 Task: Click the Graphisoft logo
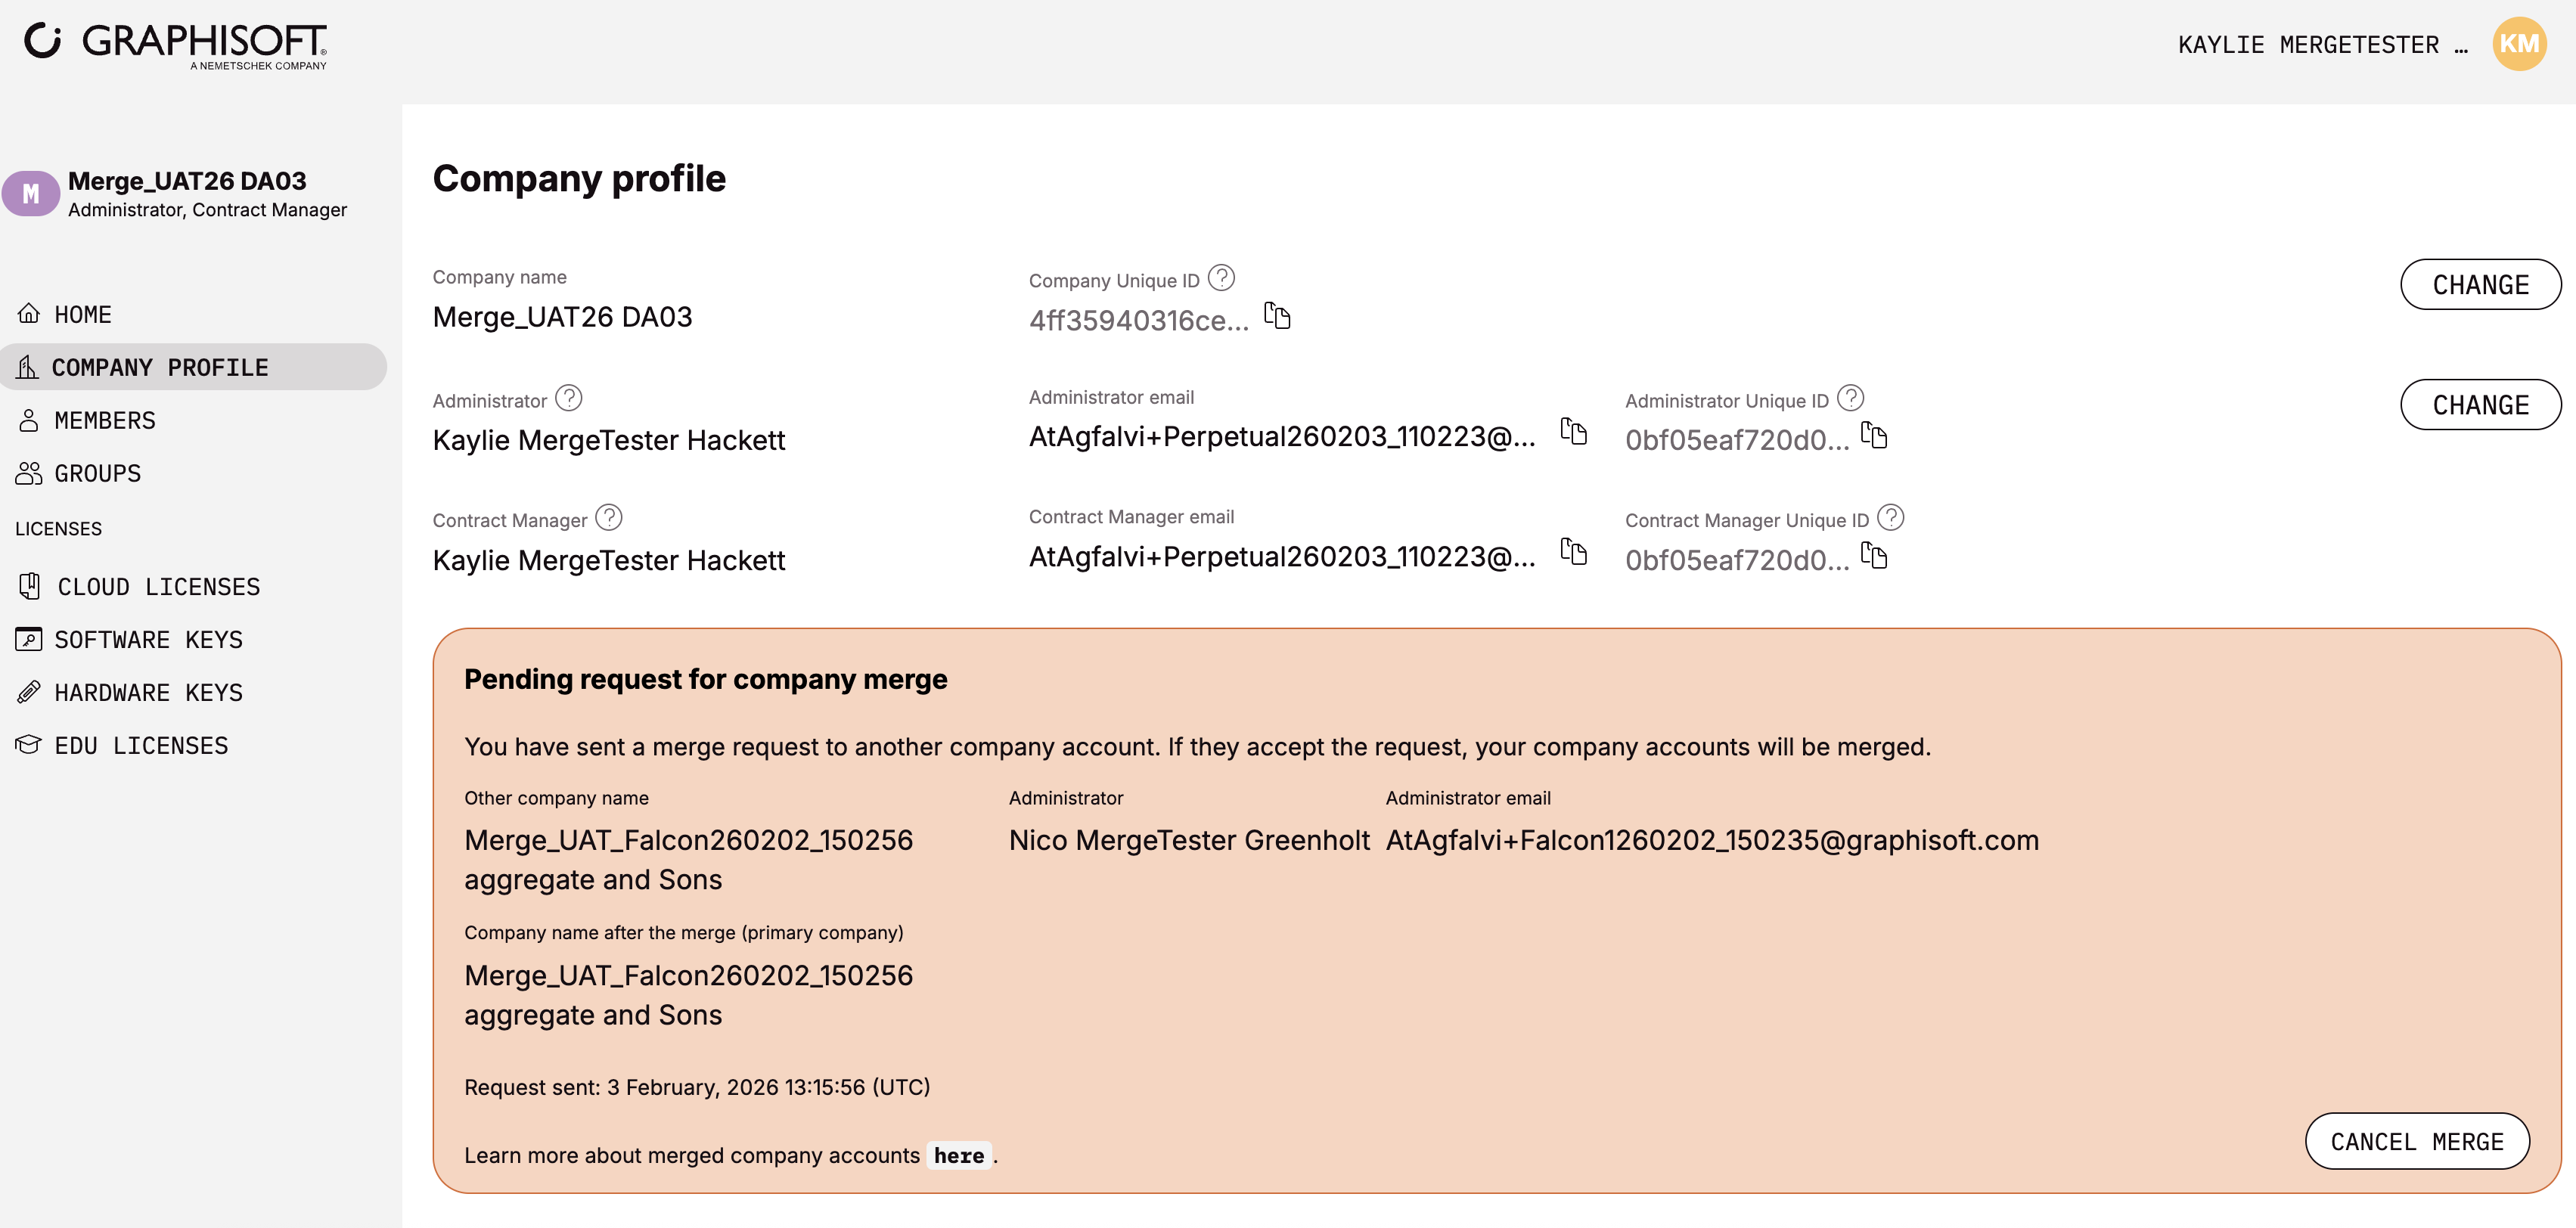coord(176,44)
